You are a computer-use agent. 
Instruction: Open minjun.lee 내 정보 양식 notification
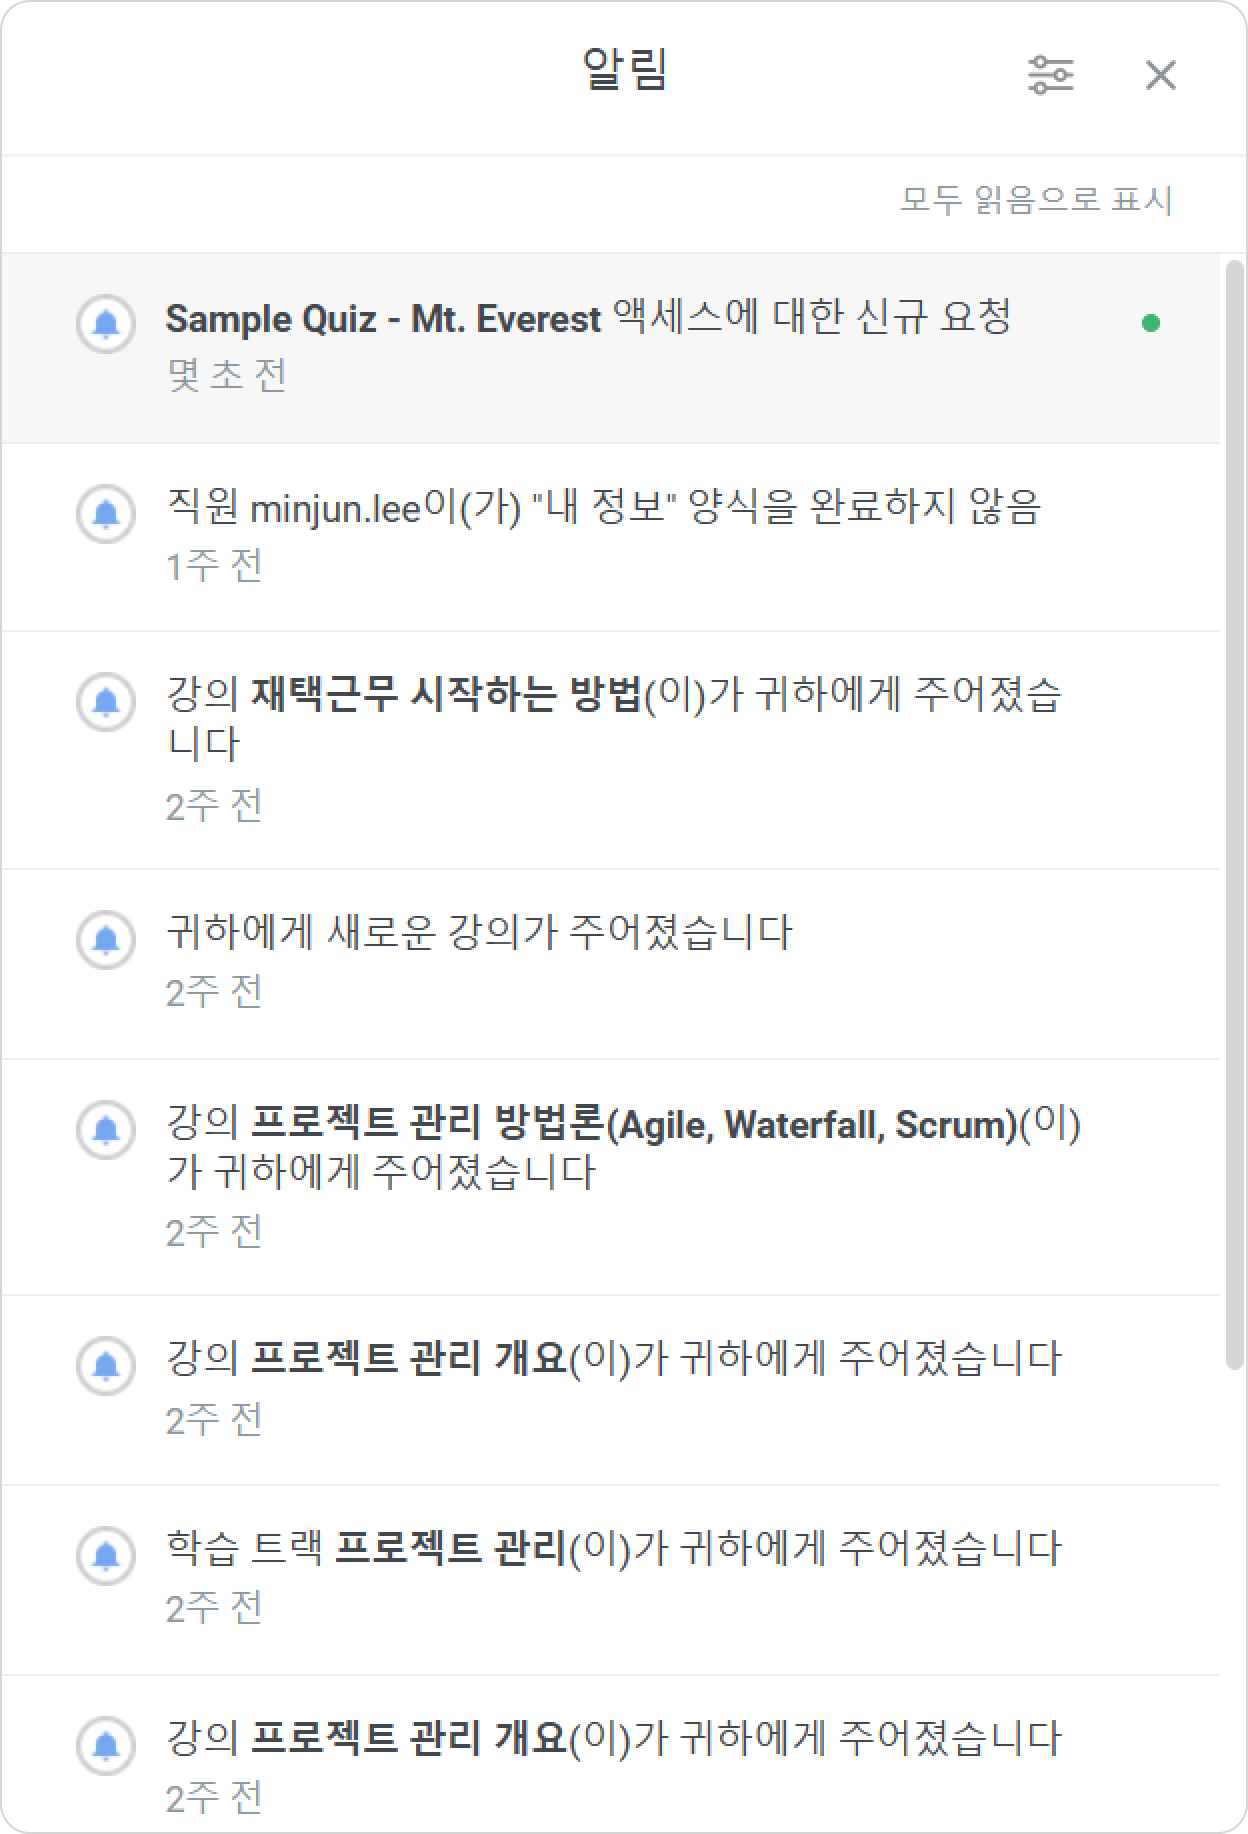pyautogui.click(x=610, y=537)
